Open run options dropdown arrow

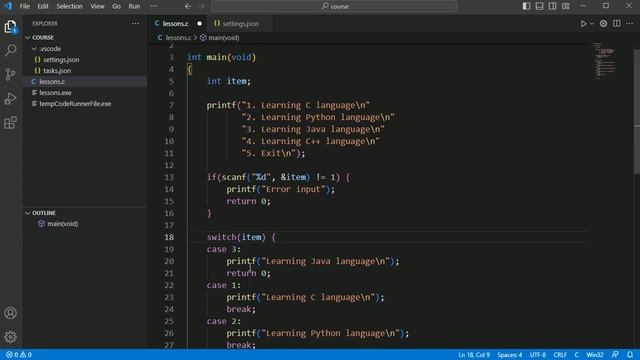[592, 24]
